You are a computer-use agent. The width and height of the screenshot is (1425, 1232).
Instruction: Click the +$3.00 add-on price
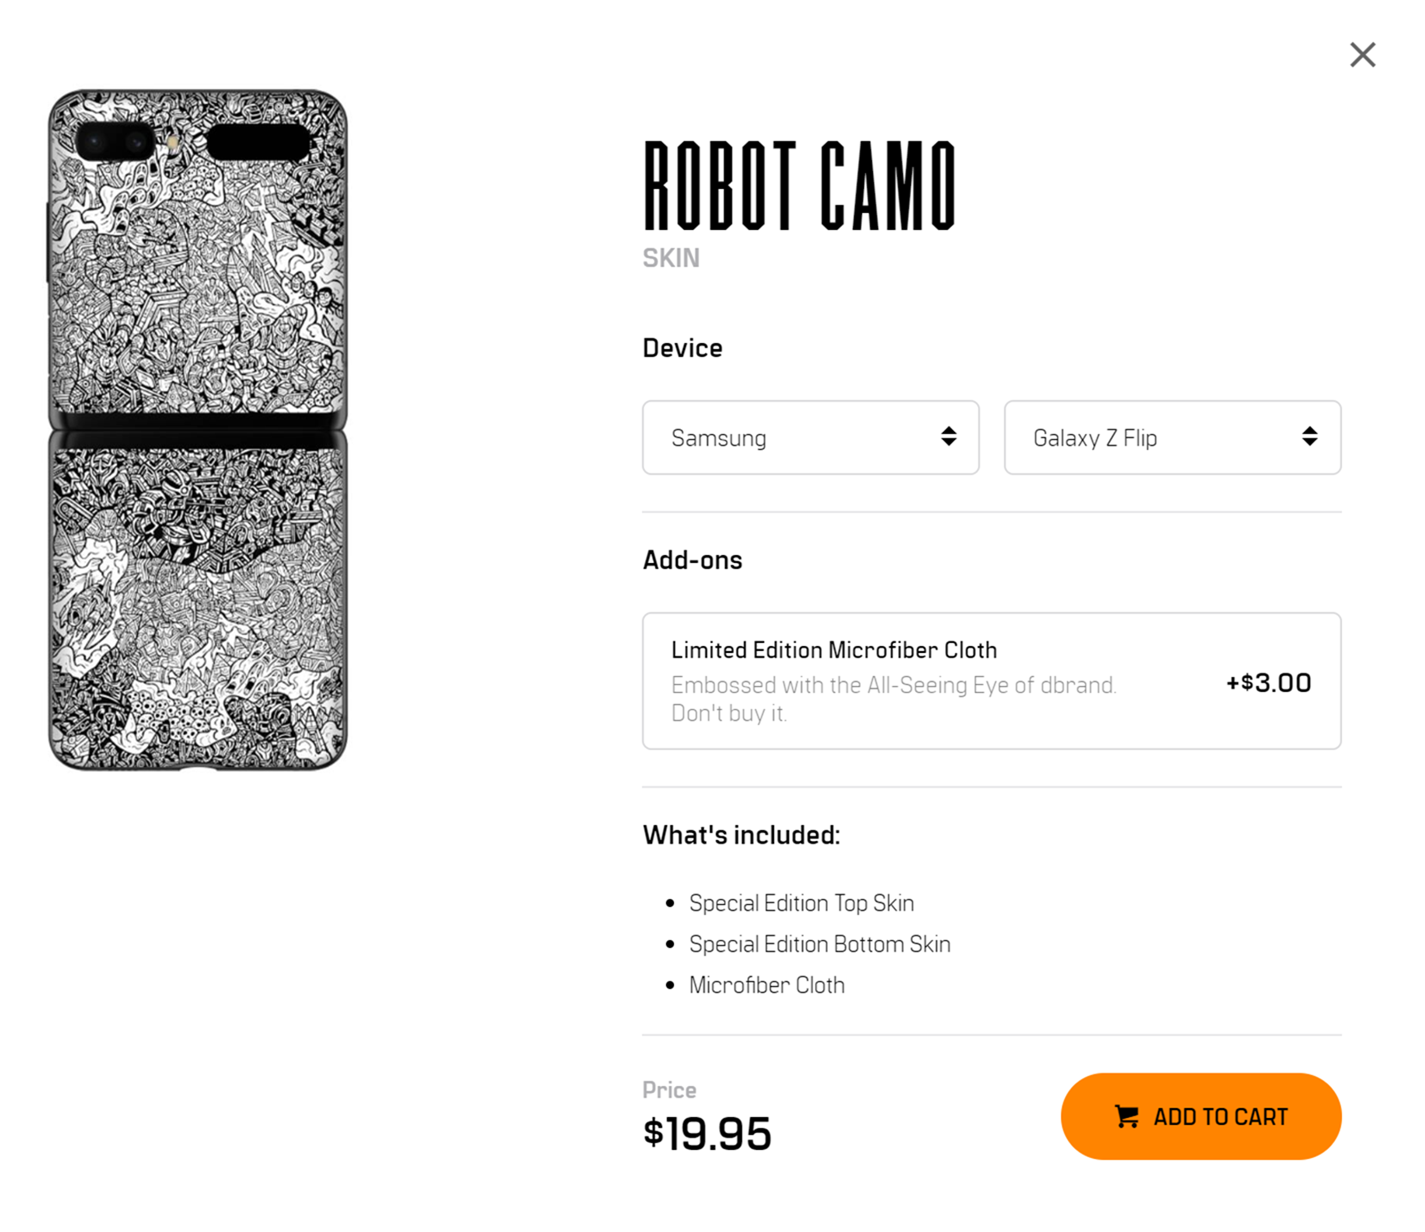point(1268,683)
